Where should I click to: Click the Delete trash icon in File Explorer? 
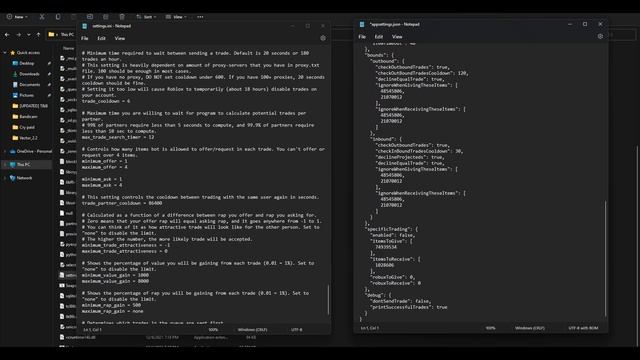click(122, 17)
